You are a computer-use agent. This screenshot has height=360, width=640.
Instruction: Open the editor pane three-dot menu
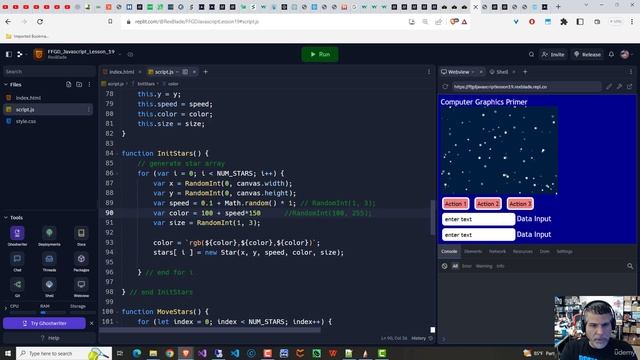pos(429,72)
